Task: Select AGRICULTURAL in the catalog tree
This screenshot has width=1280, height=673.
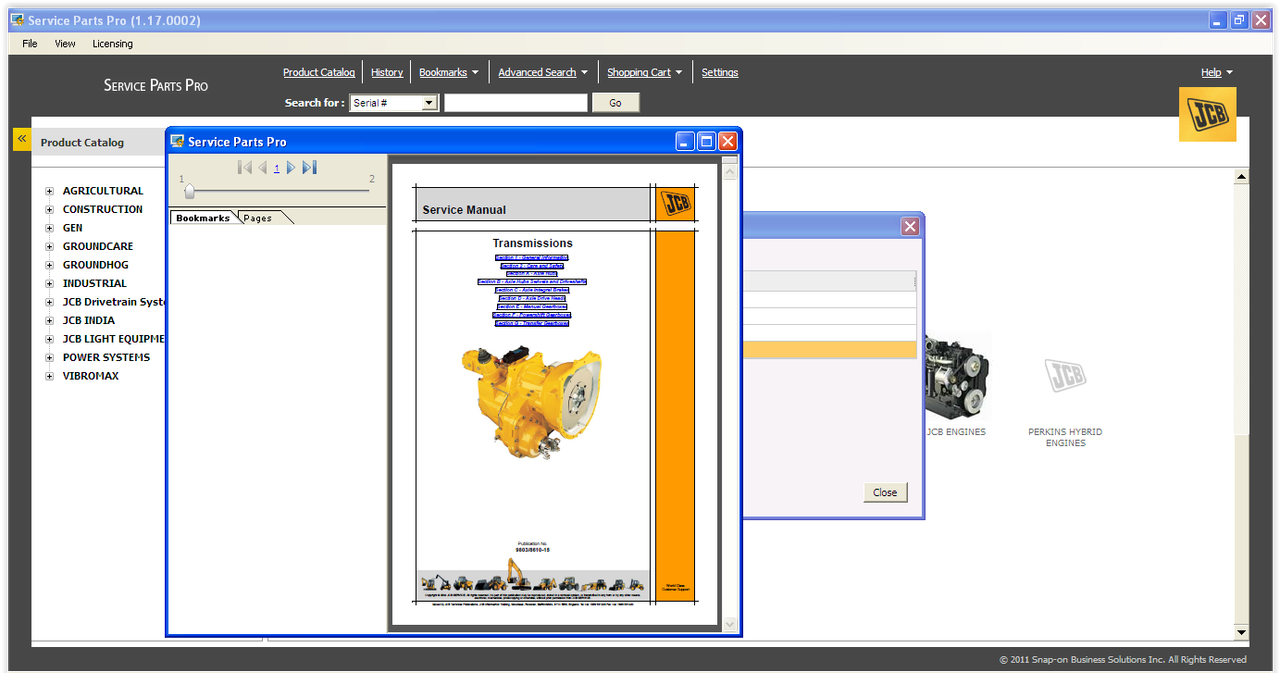Action: (103, 191)
